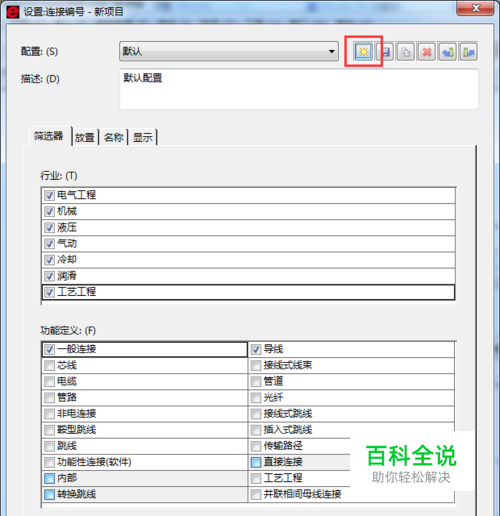
Task: Check the 并联相间母线连接 checkbox
Action: [x=256, y=494]
